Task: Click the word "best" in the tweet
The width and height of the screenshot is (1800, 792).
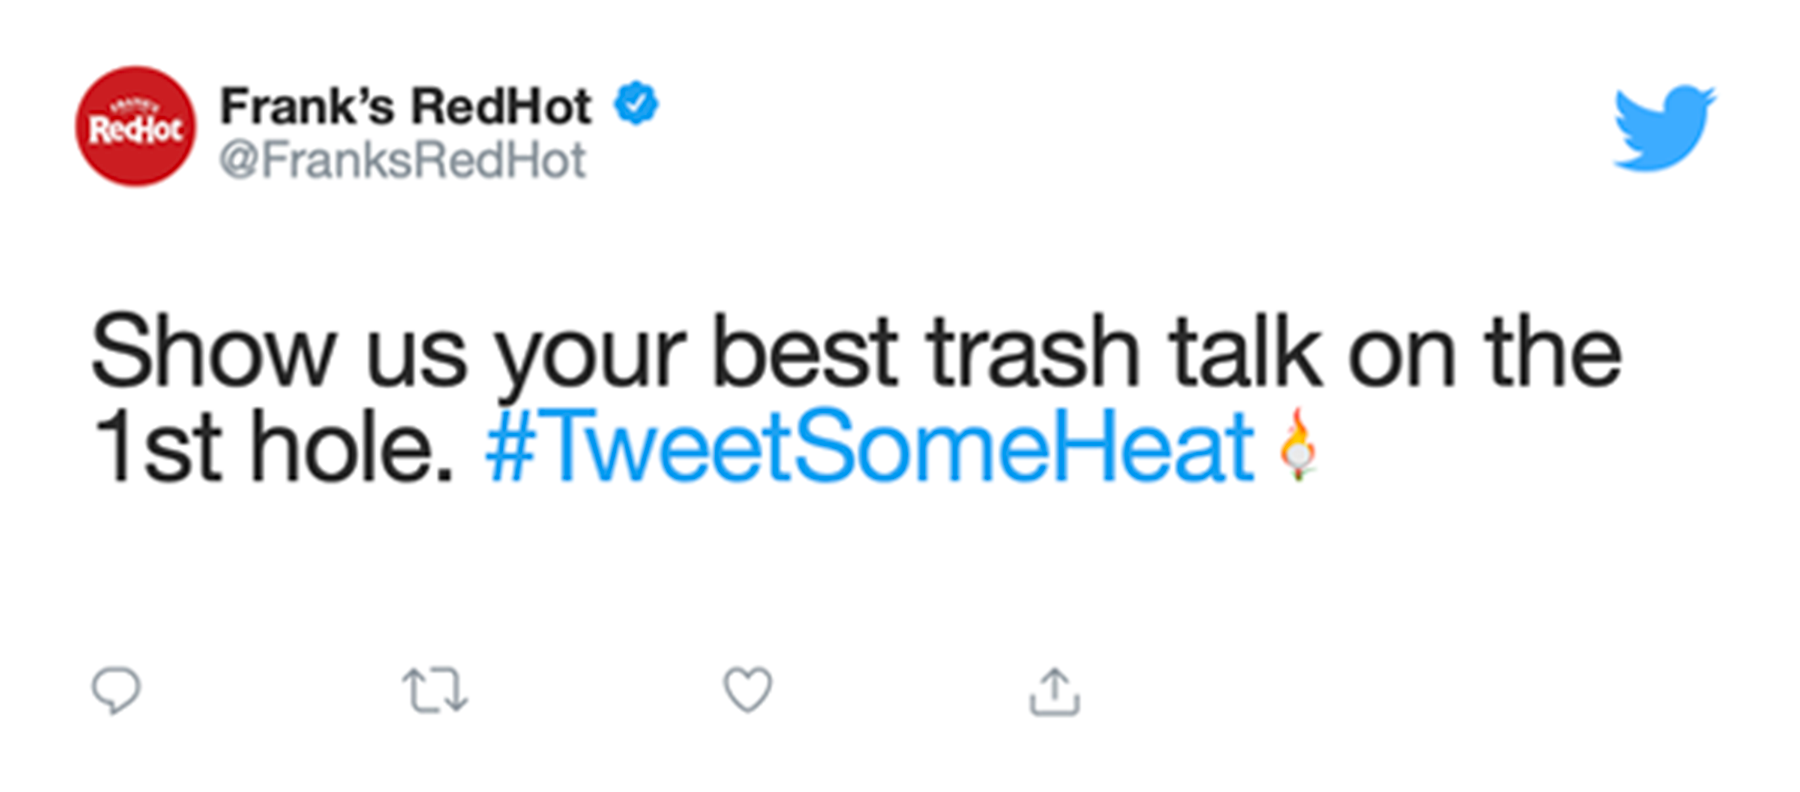Action: pyautogui.click(x=805, y=352)
